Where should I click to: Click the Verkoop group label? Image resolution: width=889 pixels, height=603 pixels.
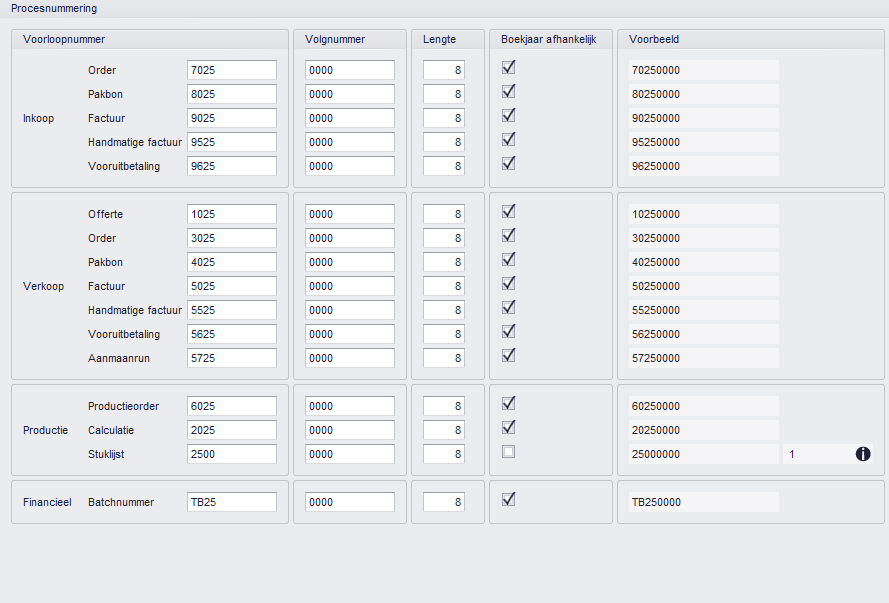coord(44,286)
